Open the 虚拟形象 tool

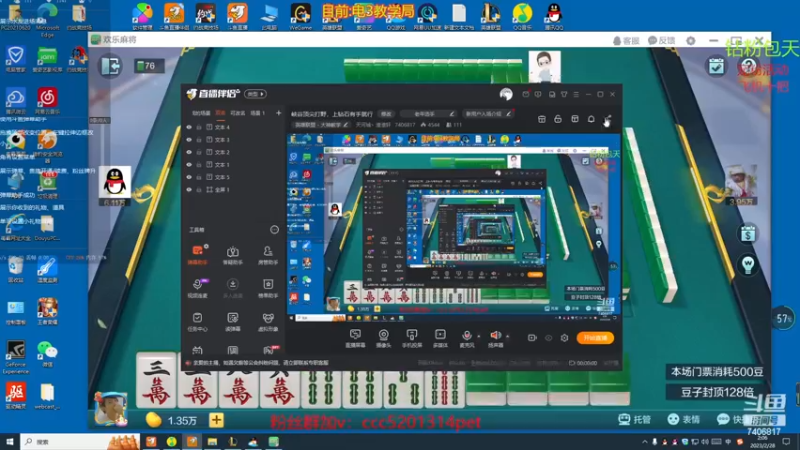[268, 321]
